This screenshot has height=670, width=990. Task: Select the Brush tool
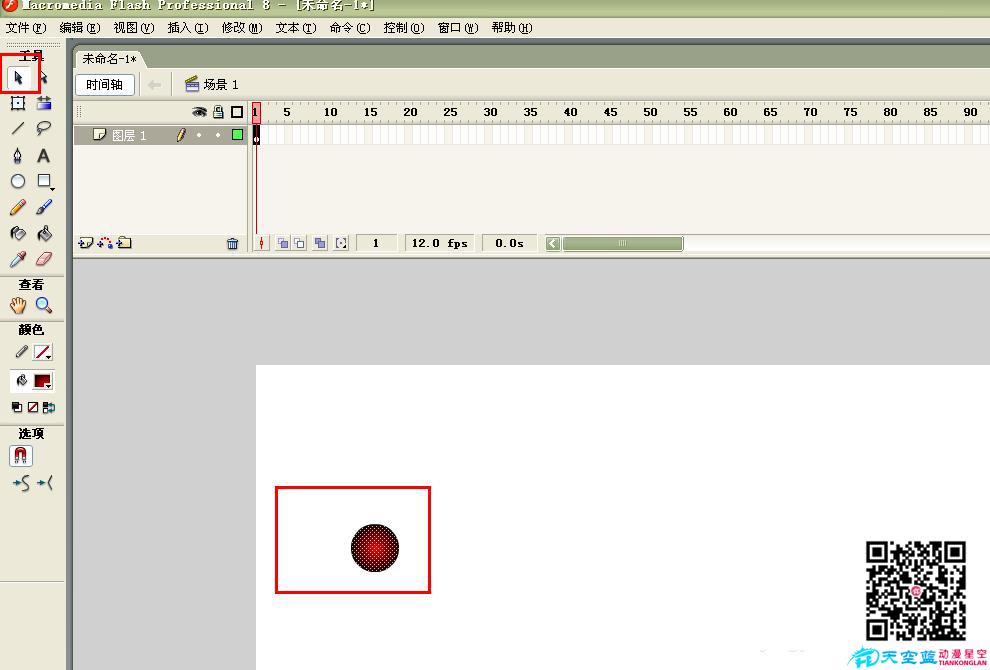click(44, 207)
